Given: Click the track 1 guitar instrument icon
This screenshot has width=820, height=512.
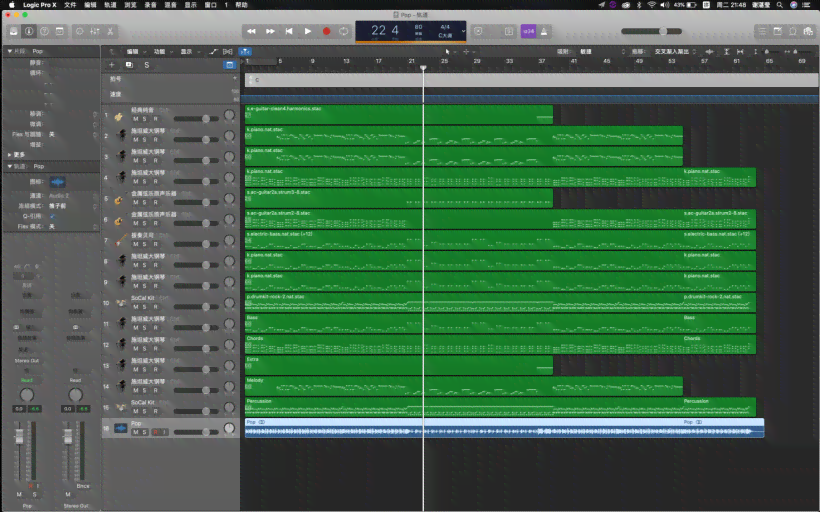Looking at the screenshot, I should 119,116.
